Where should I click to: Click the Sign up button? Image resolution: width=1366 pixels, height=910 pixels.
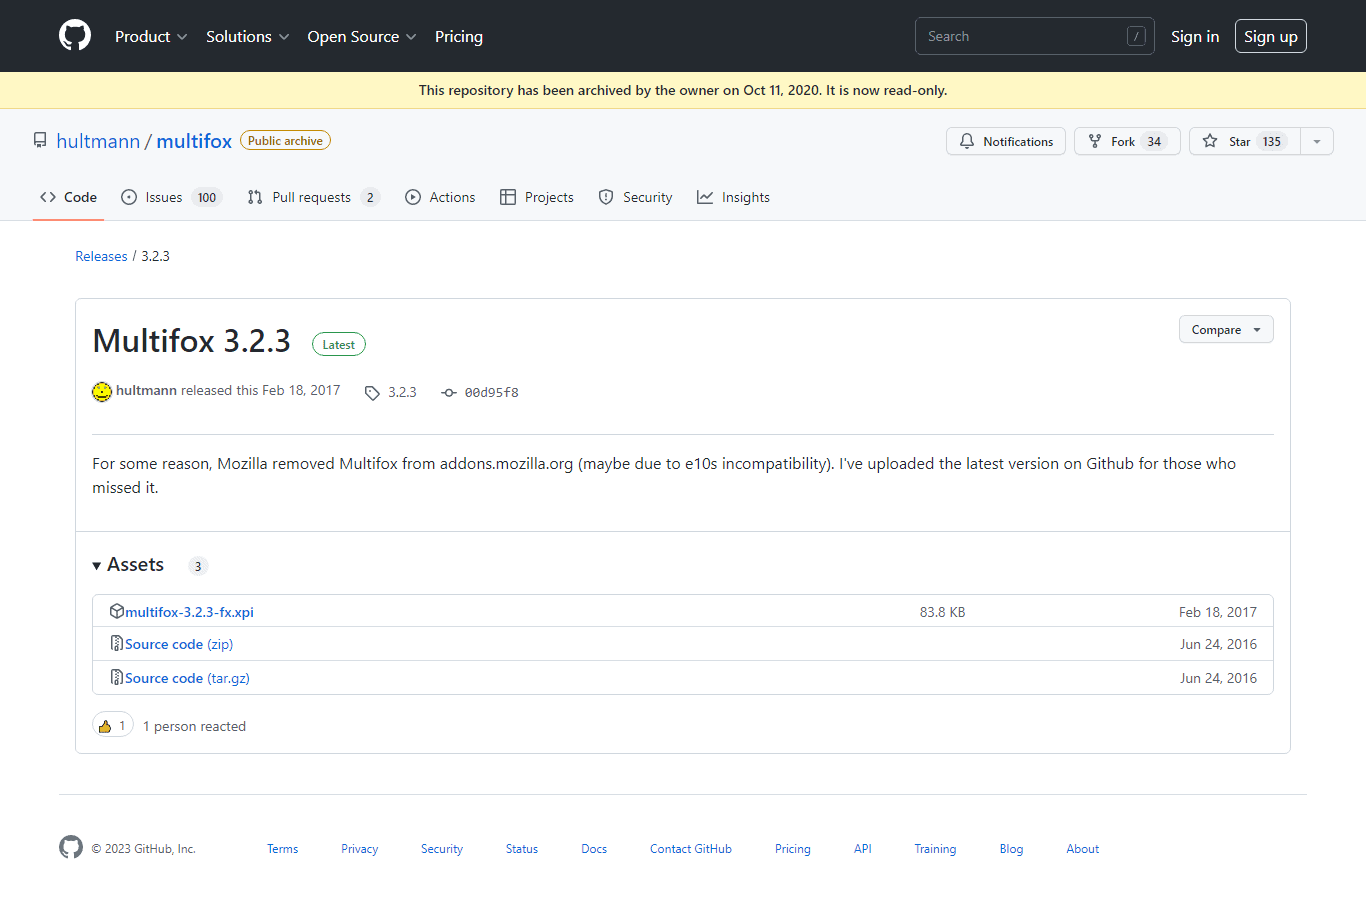click(x=1271, y=36)
